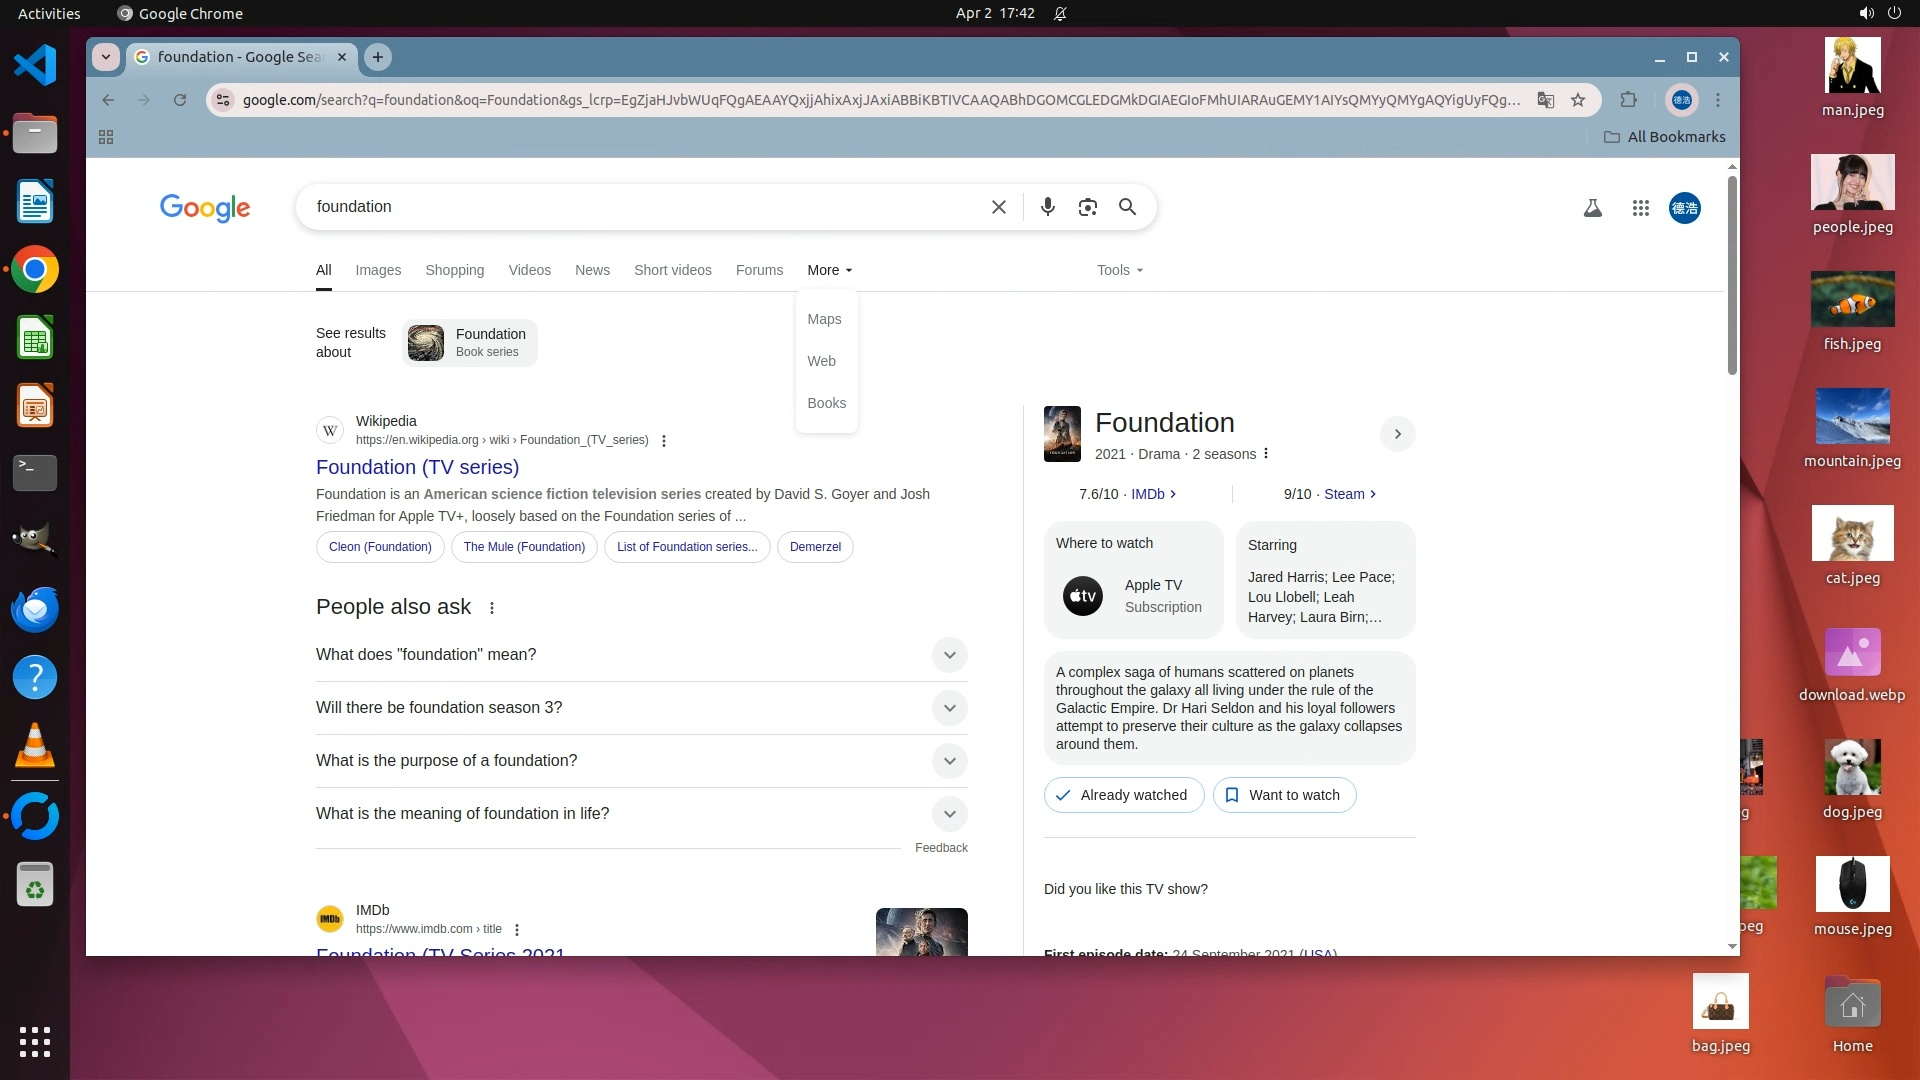
Task: Click the Cleon (Foundation) chip
Action: pyautogui.click(x=380, y=547)
